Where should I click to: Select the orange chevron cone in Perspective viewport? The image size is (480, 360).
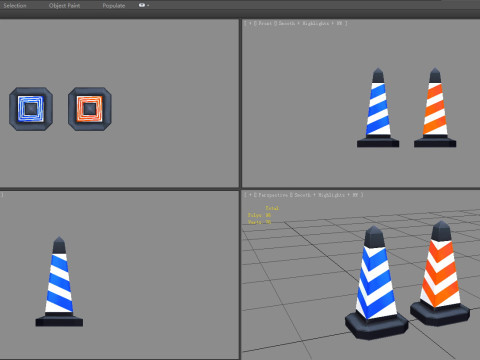click(x=441, y=273)
